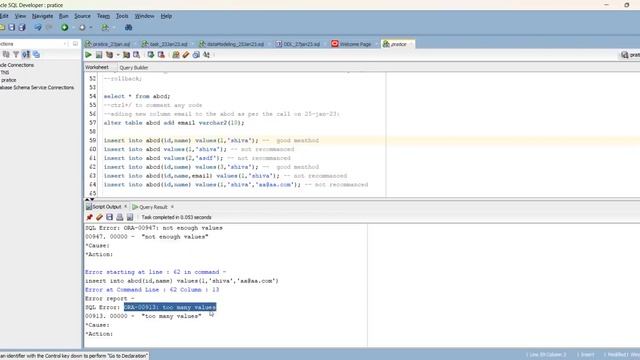Viewport: 640px width, 360px height.
Task: Open the Explain Plan dropdown arrow
Action: (x=118, y=55)
